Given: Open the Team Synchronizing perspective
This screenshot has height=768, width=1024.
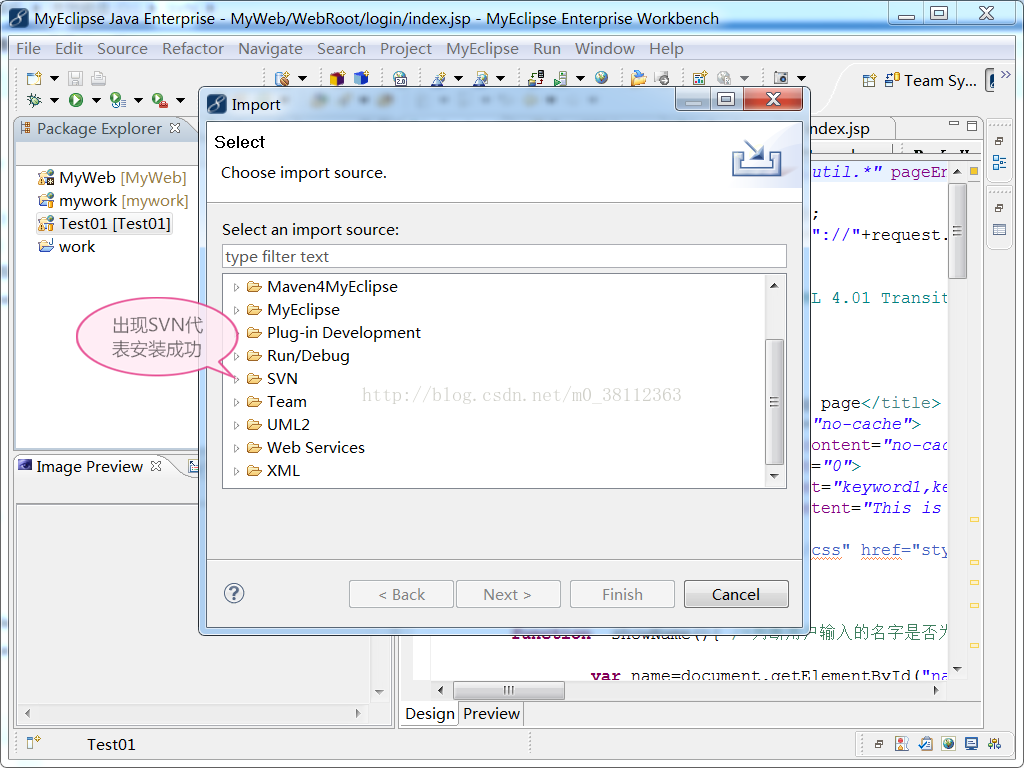Looking at the screenshot, I should tap(931, 81).
